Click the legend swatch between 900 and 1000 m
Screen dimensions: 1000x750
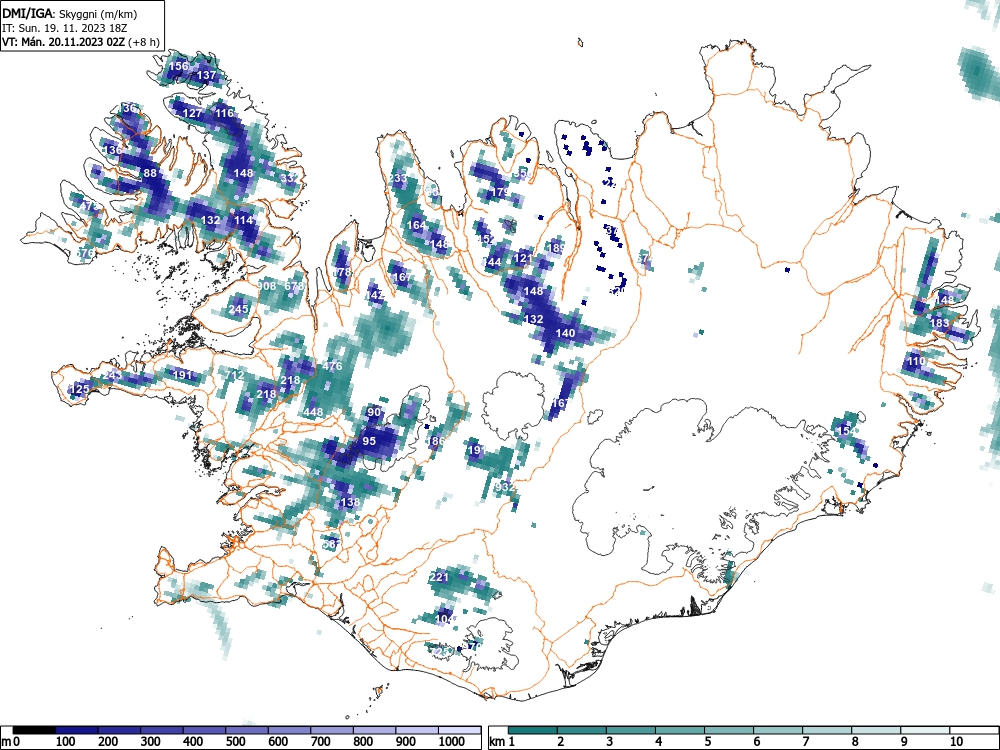[x=417, y=730]
